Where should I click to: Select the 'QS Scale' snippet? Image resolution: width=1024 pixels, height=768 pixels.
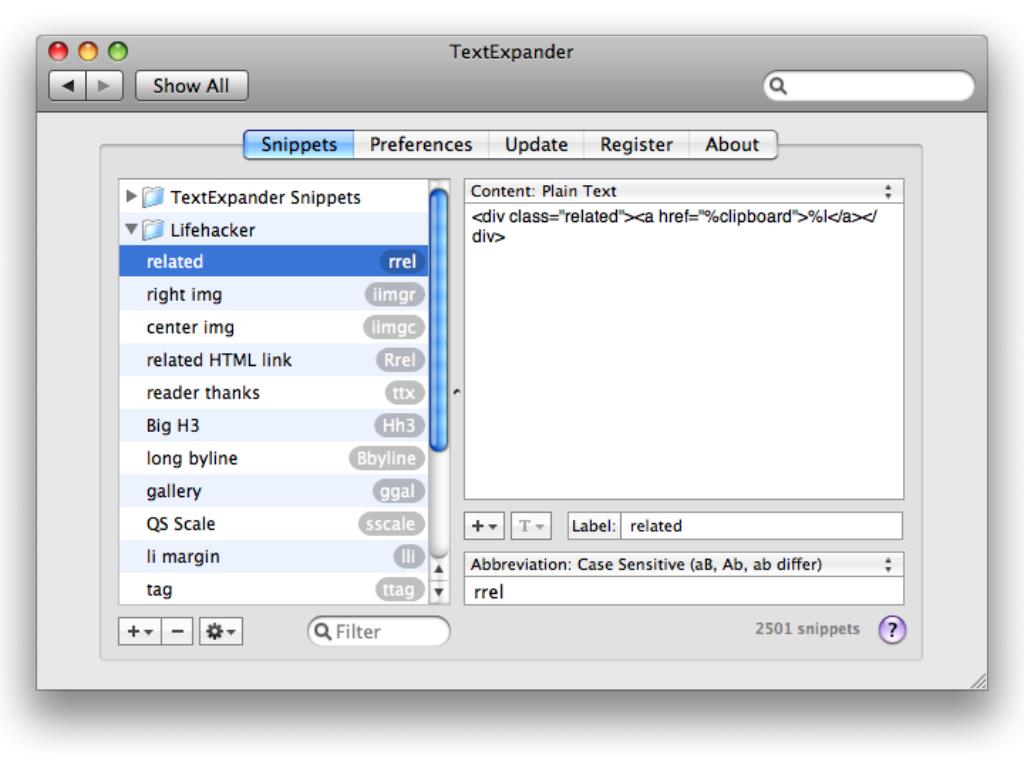274,524
